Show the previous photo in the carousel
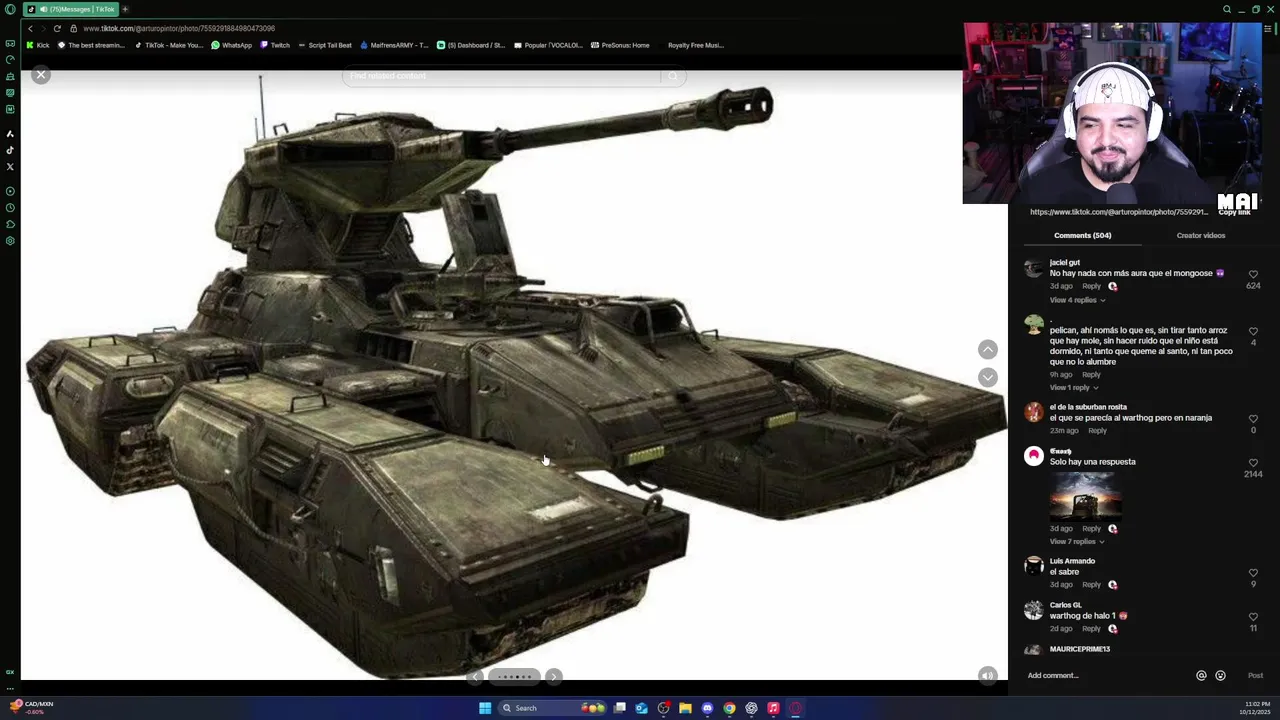This screenshot has height=720, width=1280. pos(476,677)
